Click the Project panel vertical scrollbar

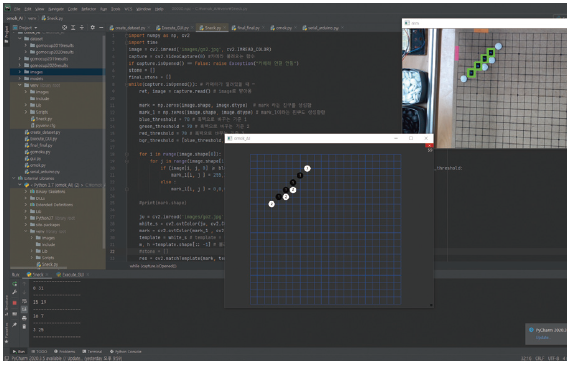[104, 142]
